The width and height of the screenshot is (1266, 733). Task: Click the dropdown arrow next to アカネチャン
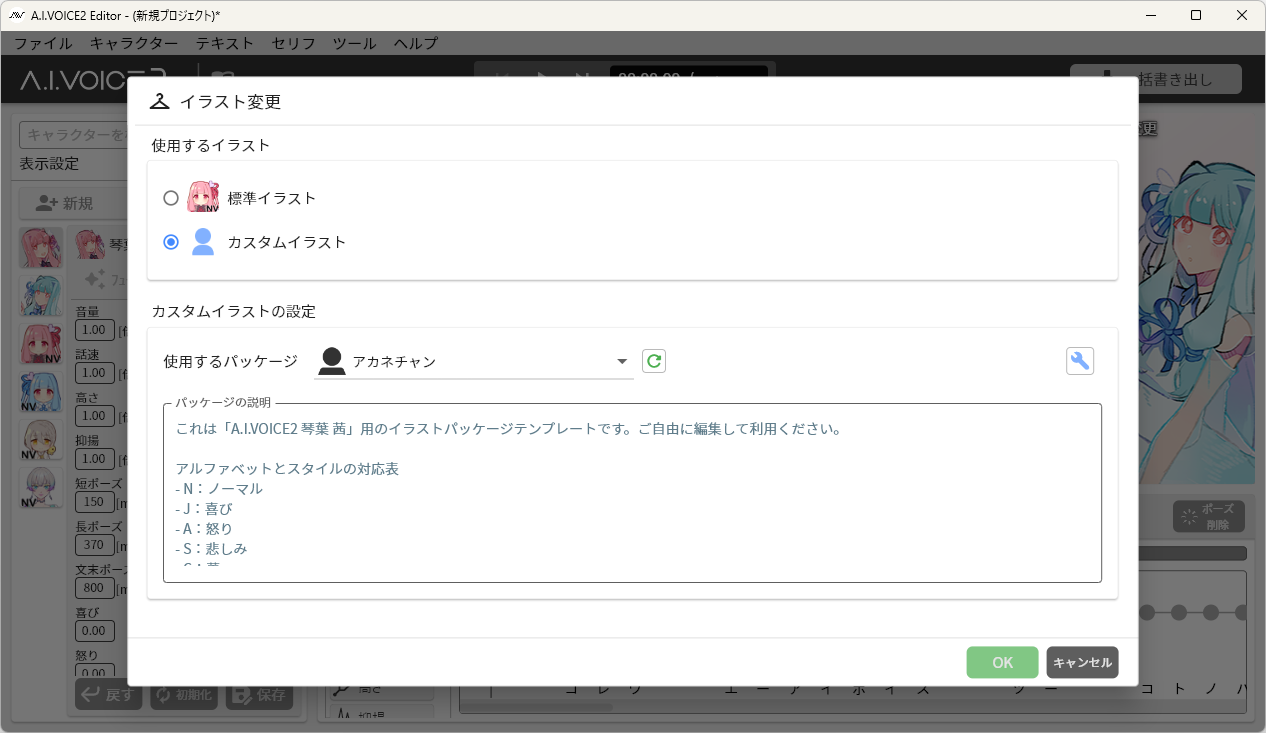point(622,361)
